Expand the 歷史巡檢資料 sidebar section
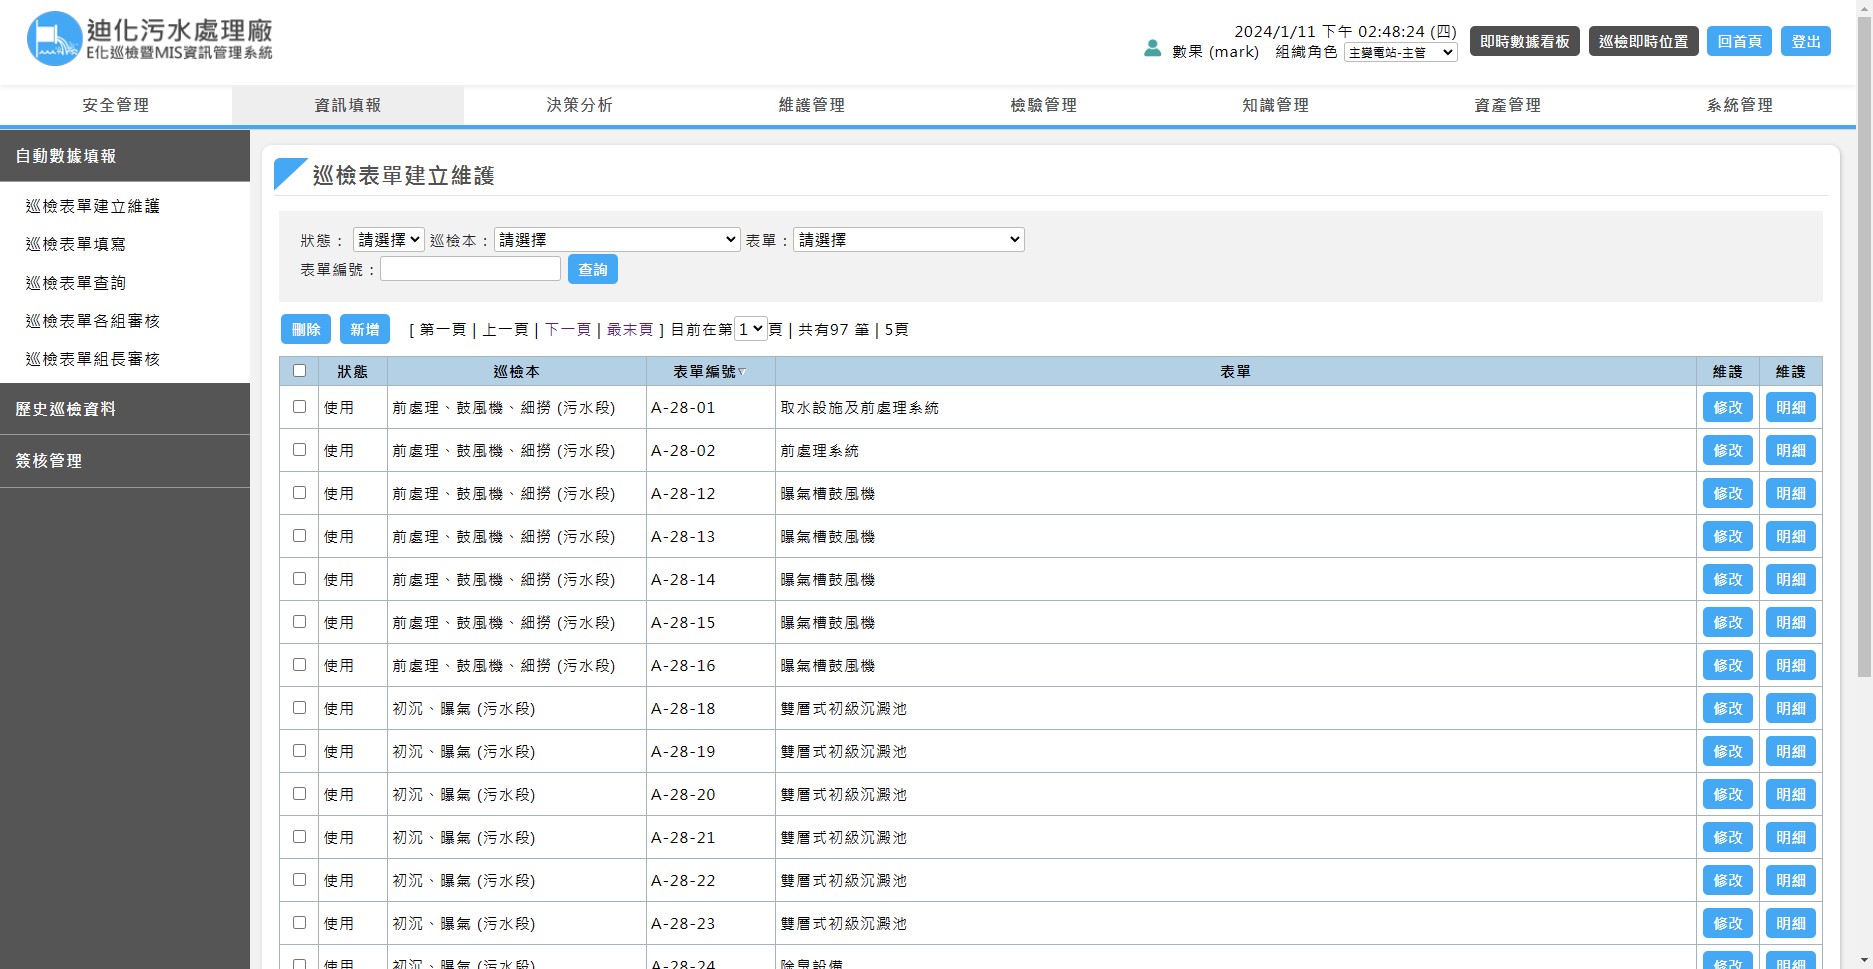Viewport: 1873px width, 969px height. tap(125, 409)
